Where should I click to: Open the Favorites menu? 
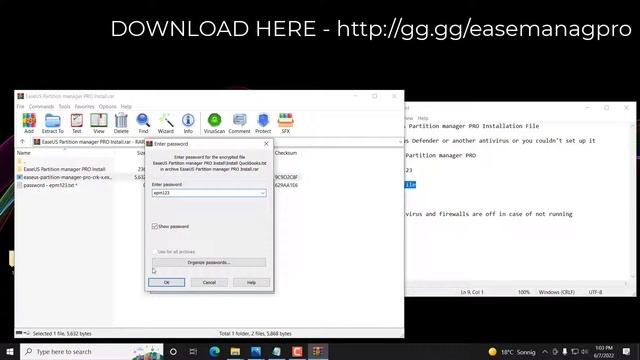(x=84, y=107)
